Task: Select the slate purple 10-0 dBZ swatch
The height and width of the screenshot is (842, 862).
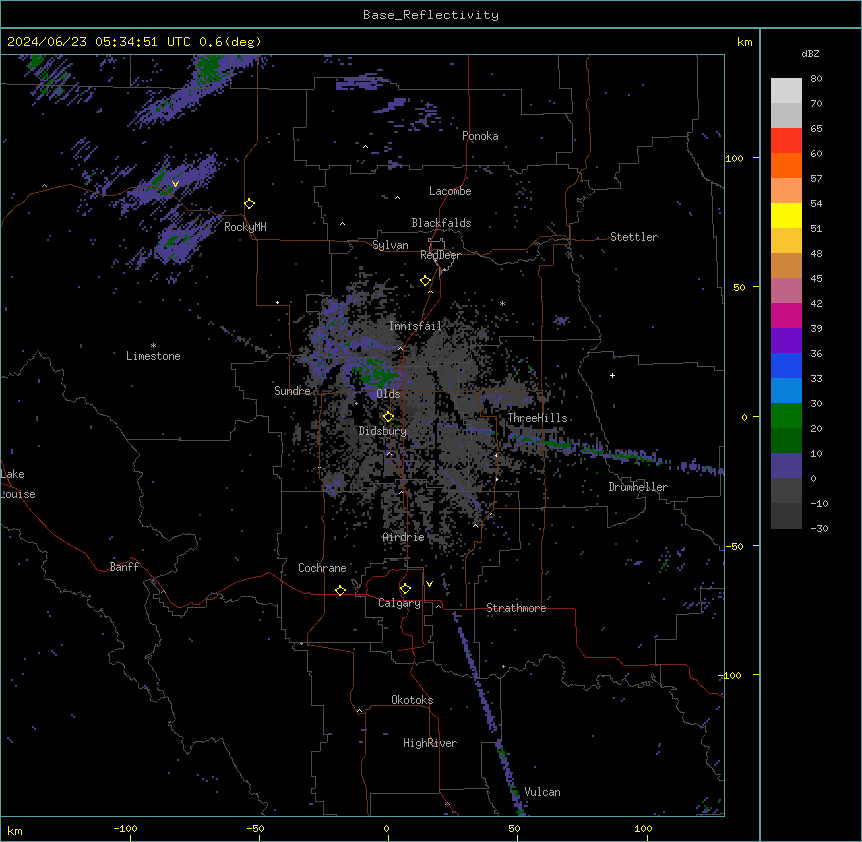Action: point(786,466)
